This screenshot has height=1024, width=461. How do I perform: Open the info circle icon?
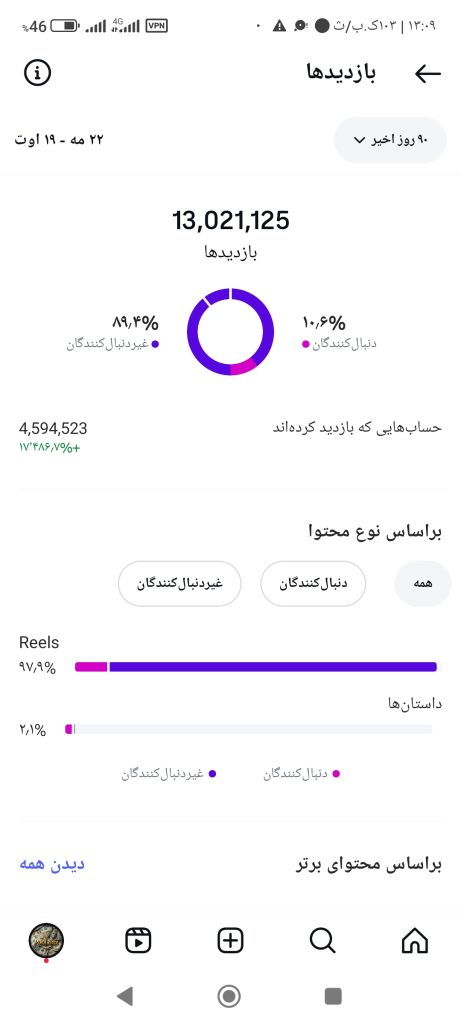37,73
